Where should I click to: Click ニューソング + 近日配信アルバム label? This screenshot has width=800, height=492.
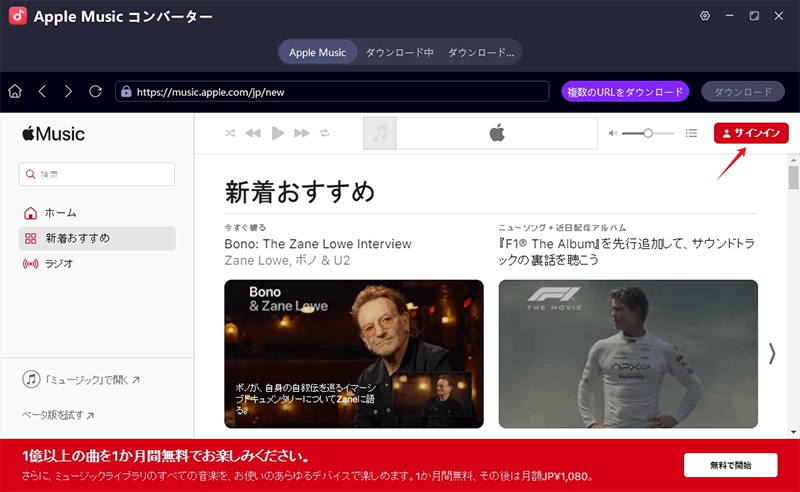point(562,228)
